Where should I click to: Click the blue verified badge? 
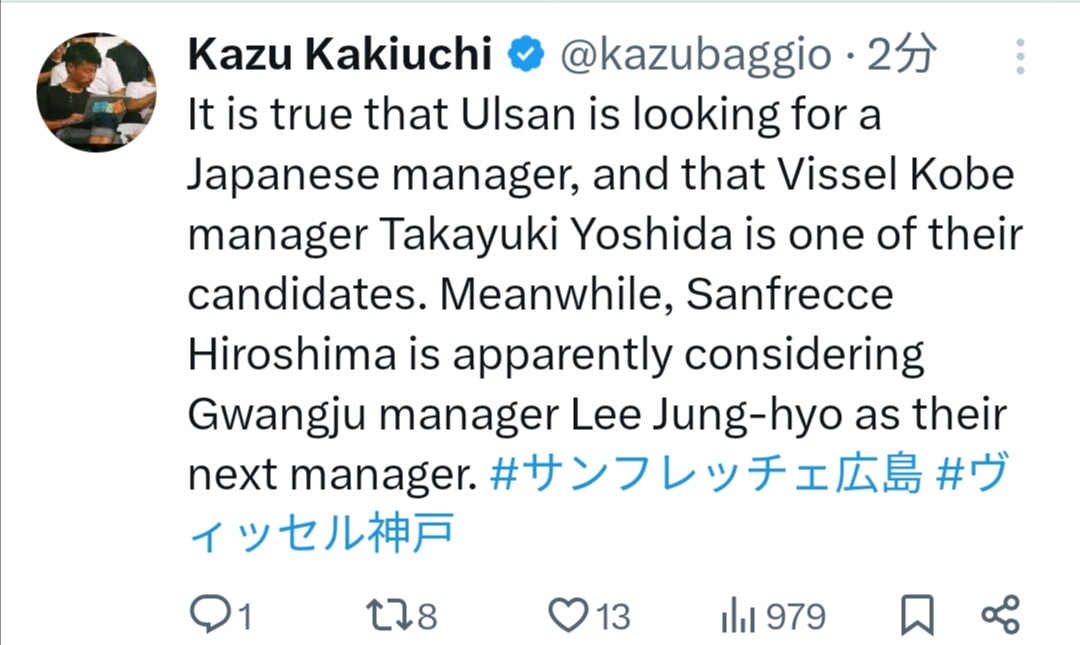(x=526, y=56)
